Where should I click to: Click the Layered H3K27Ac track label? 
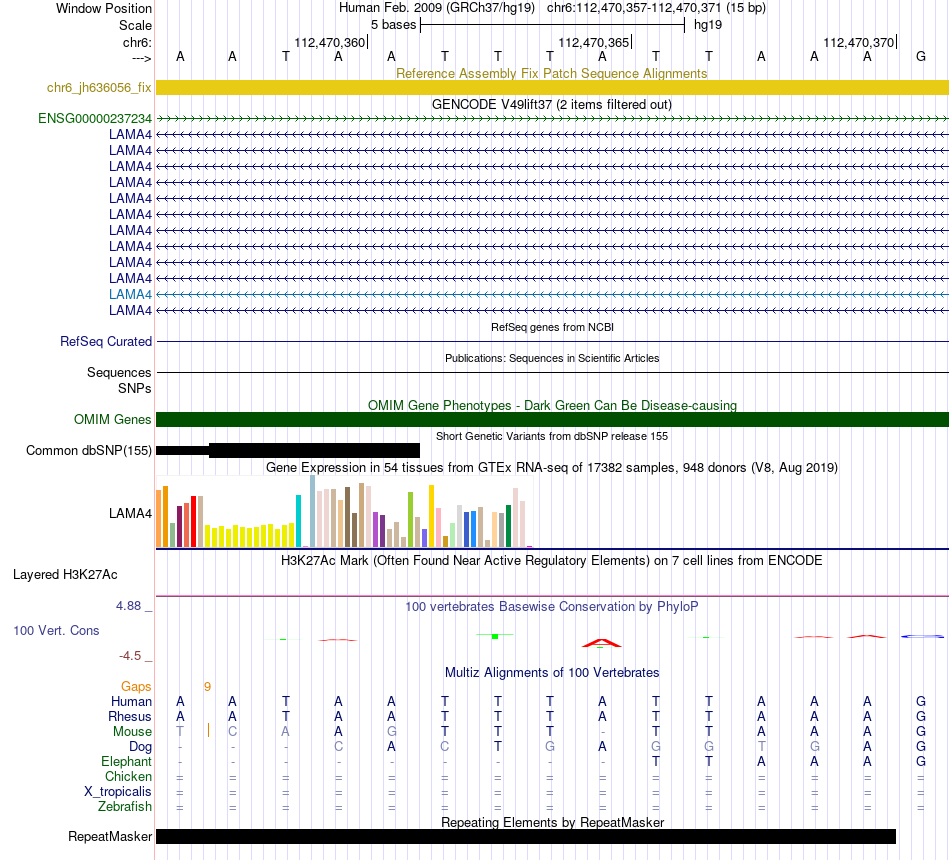65,575
